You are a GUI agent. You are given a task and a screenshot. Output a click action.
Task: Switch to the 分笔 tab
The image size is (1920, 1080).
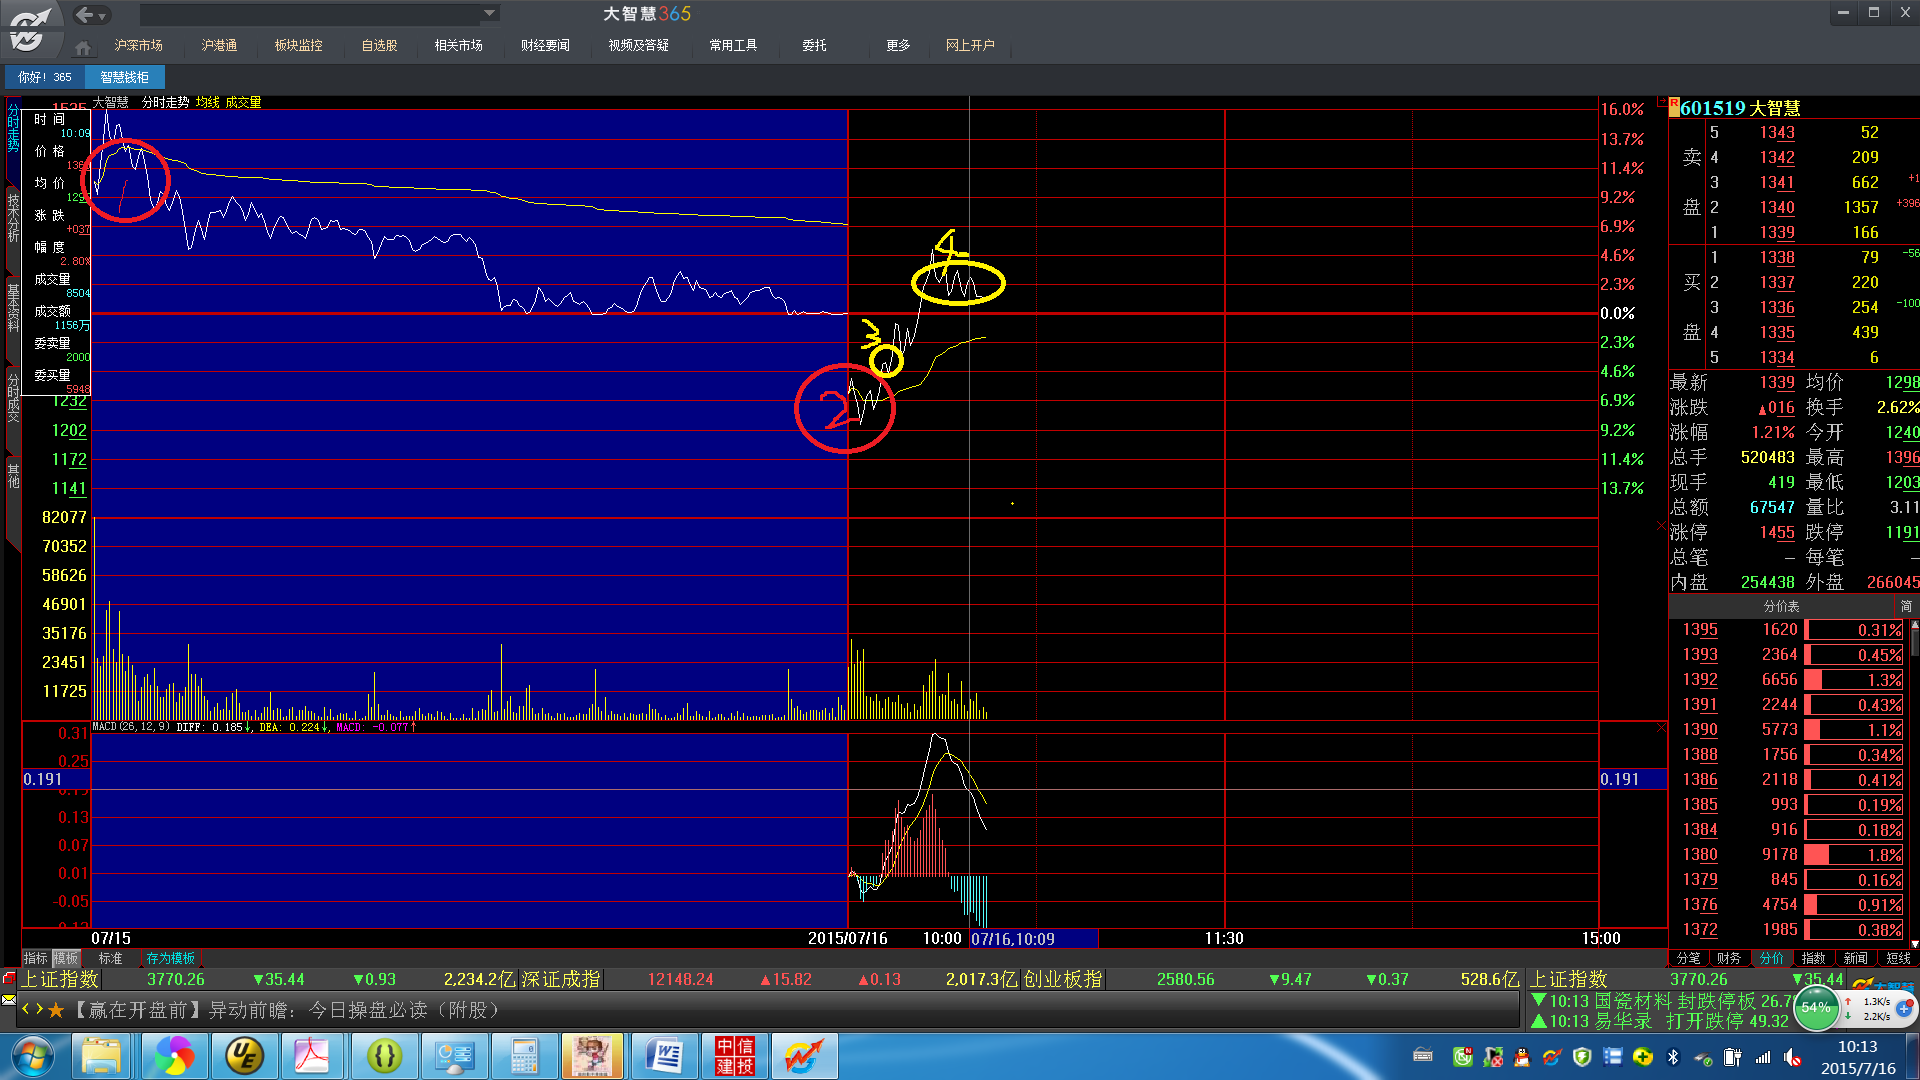[1688, 958]
